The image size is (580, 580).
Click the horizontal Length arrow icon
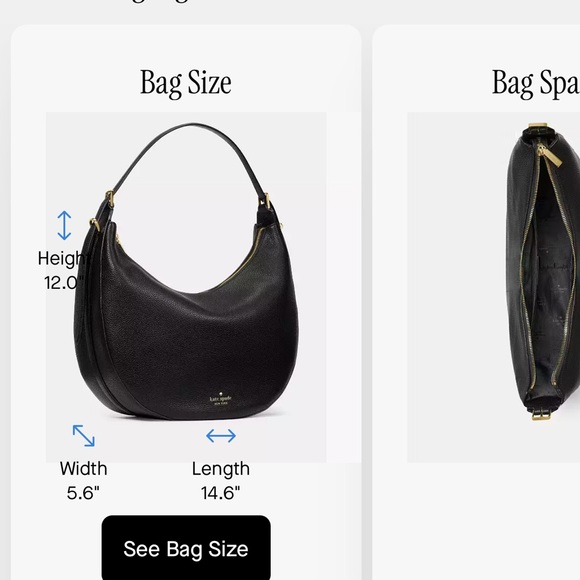tap(221, 435)
